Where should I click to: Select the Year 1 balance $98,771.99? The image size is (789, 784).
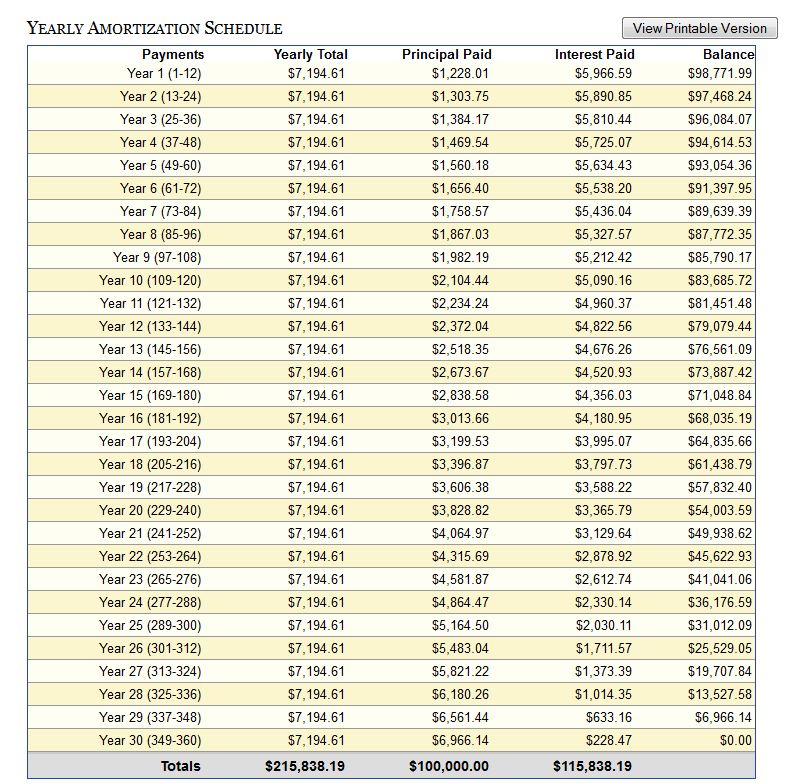[x=720, y=73]
